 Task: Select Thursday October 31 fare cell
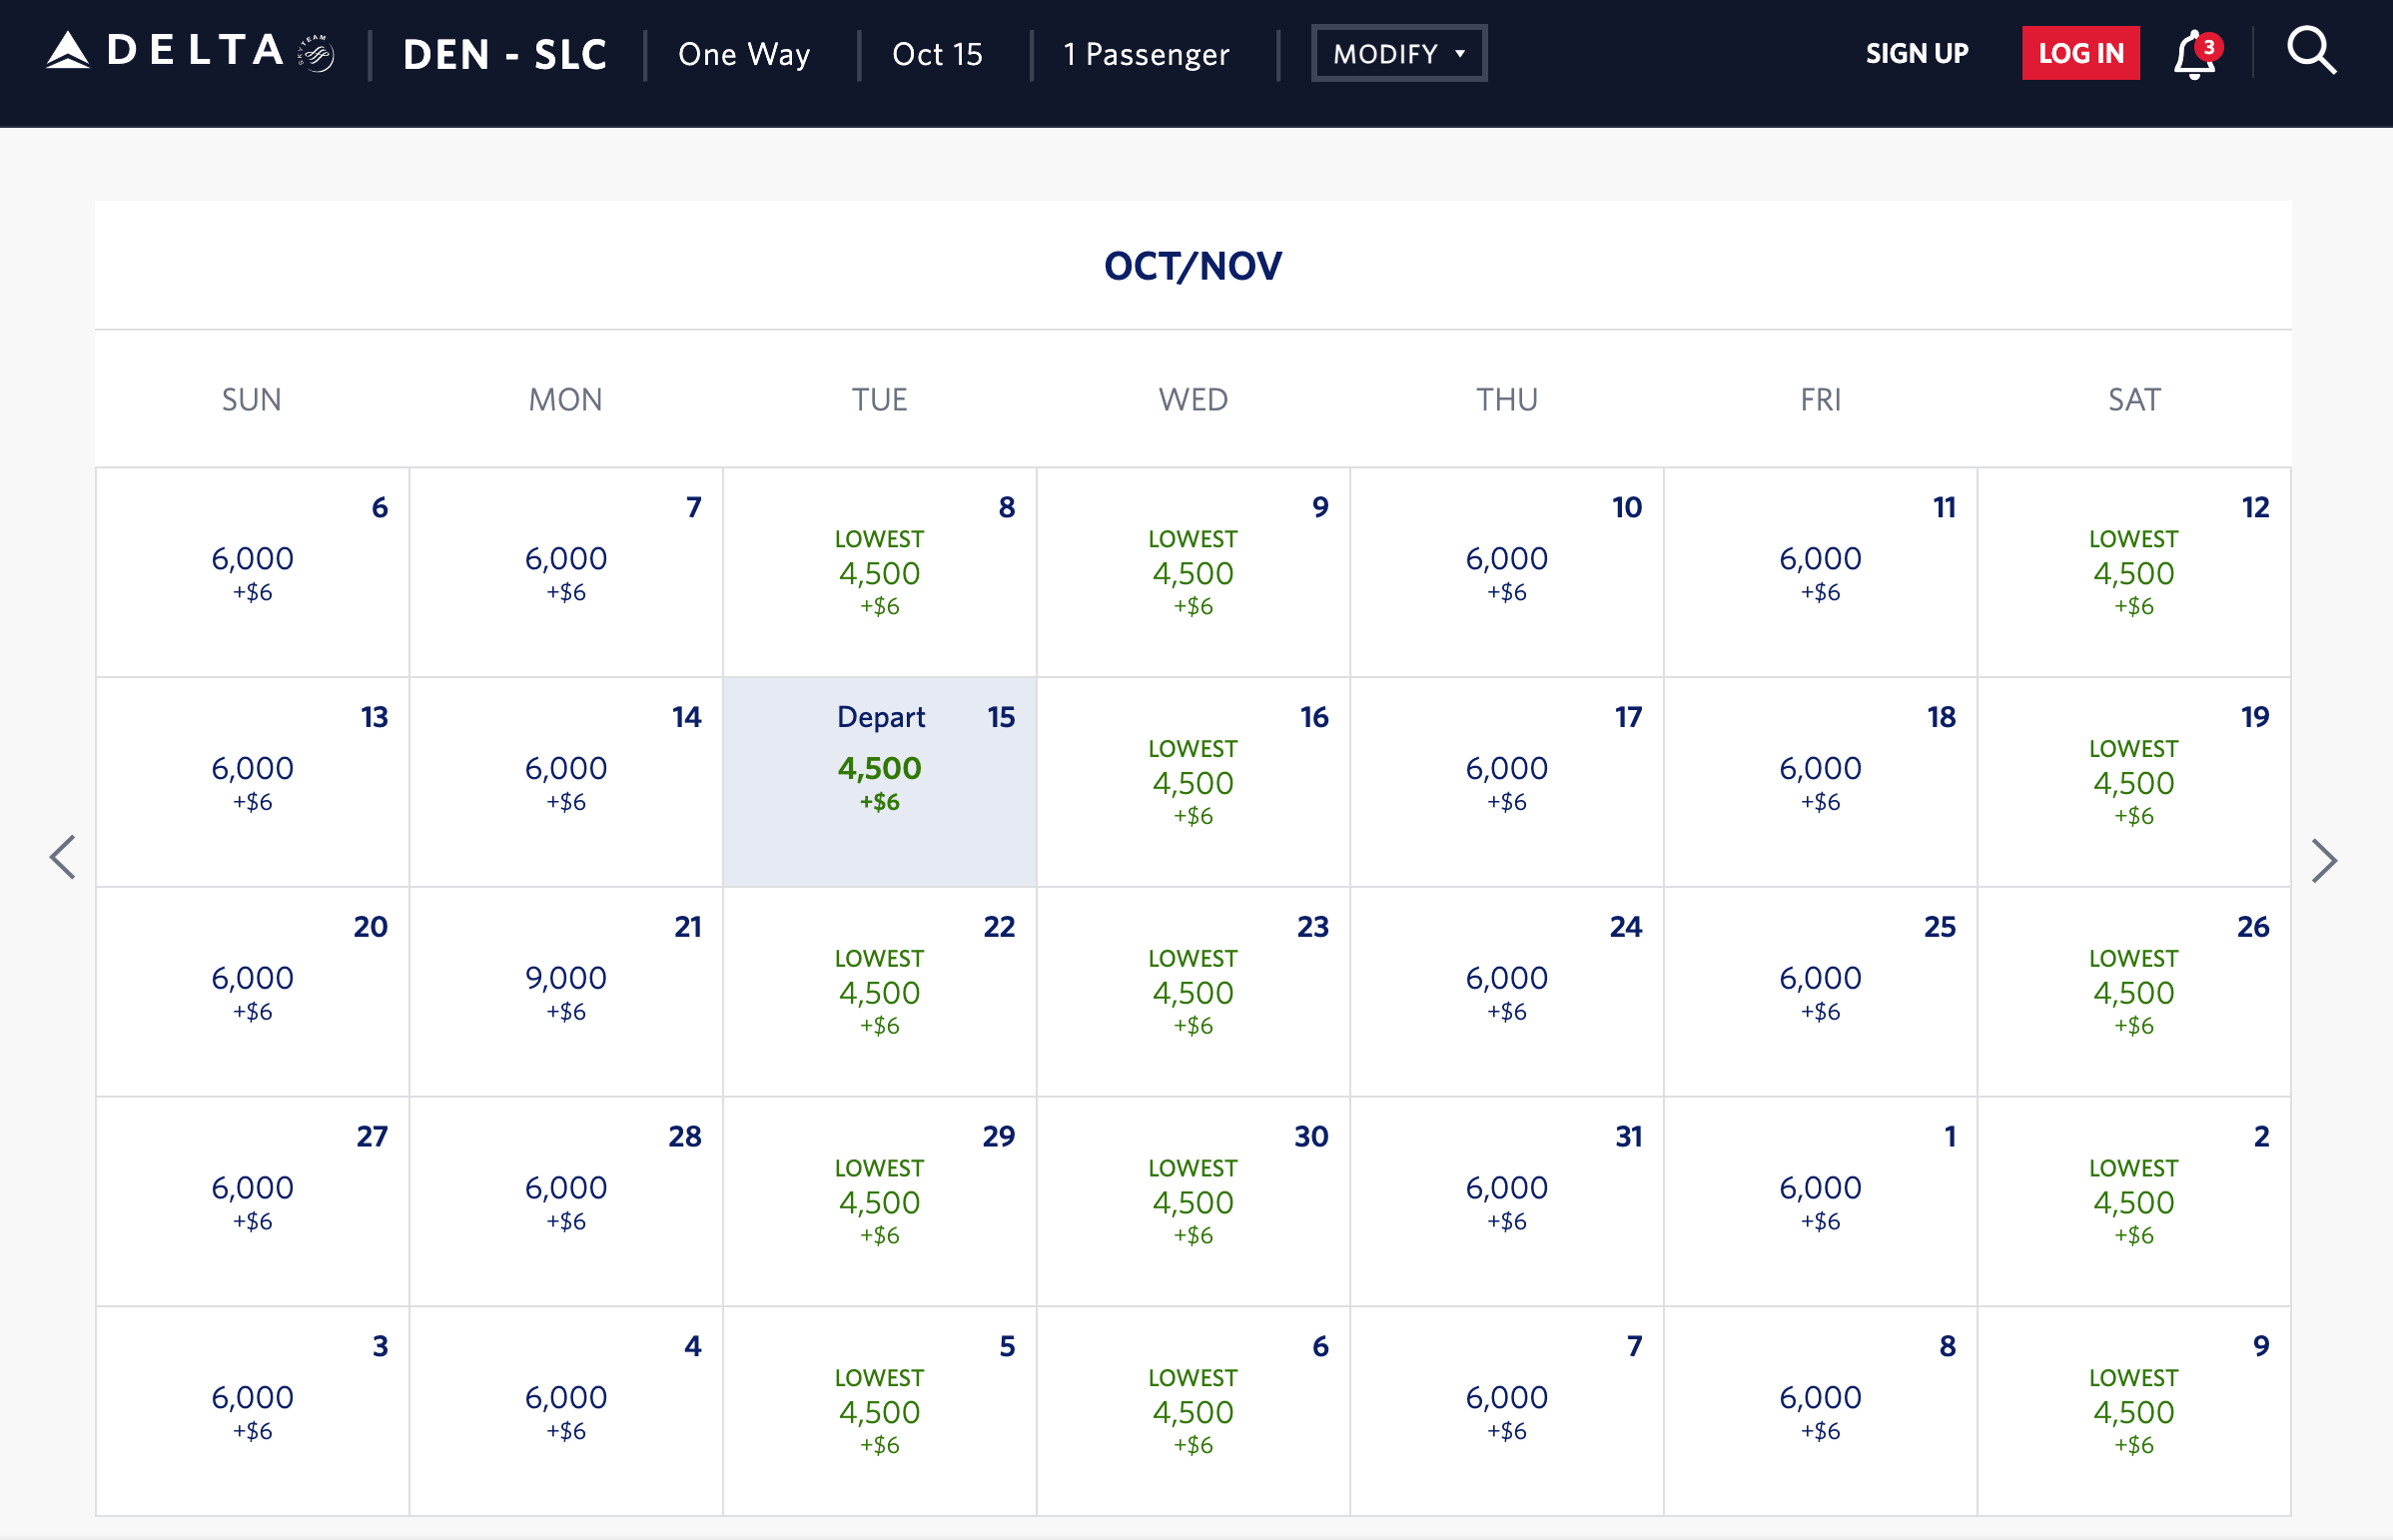tap(1506, 1201)
